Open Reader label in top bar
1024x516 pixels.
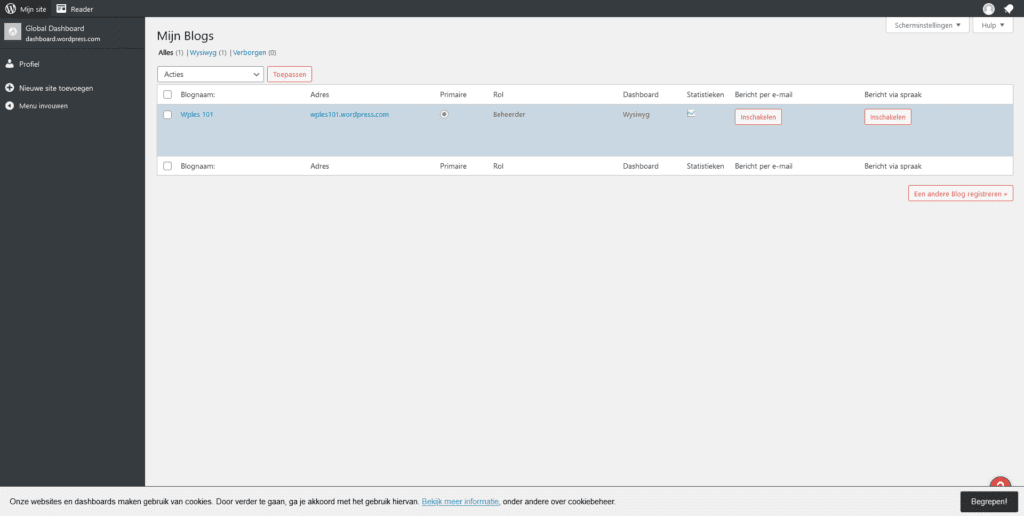pyautogui.click(x=82, y=9)
